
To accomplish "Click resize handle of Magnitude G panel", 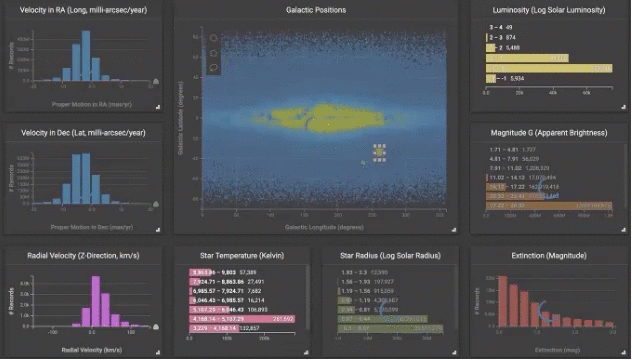I will (624, 229).
